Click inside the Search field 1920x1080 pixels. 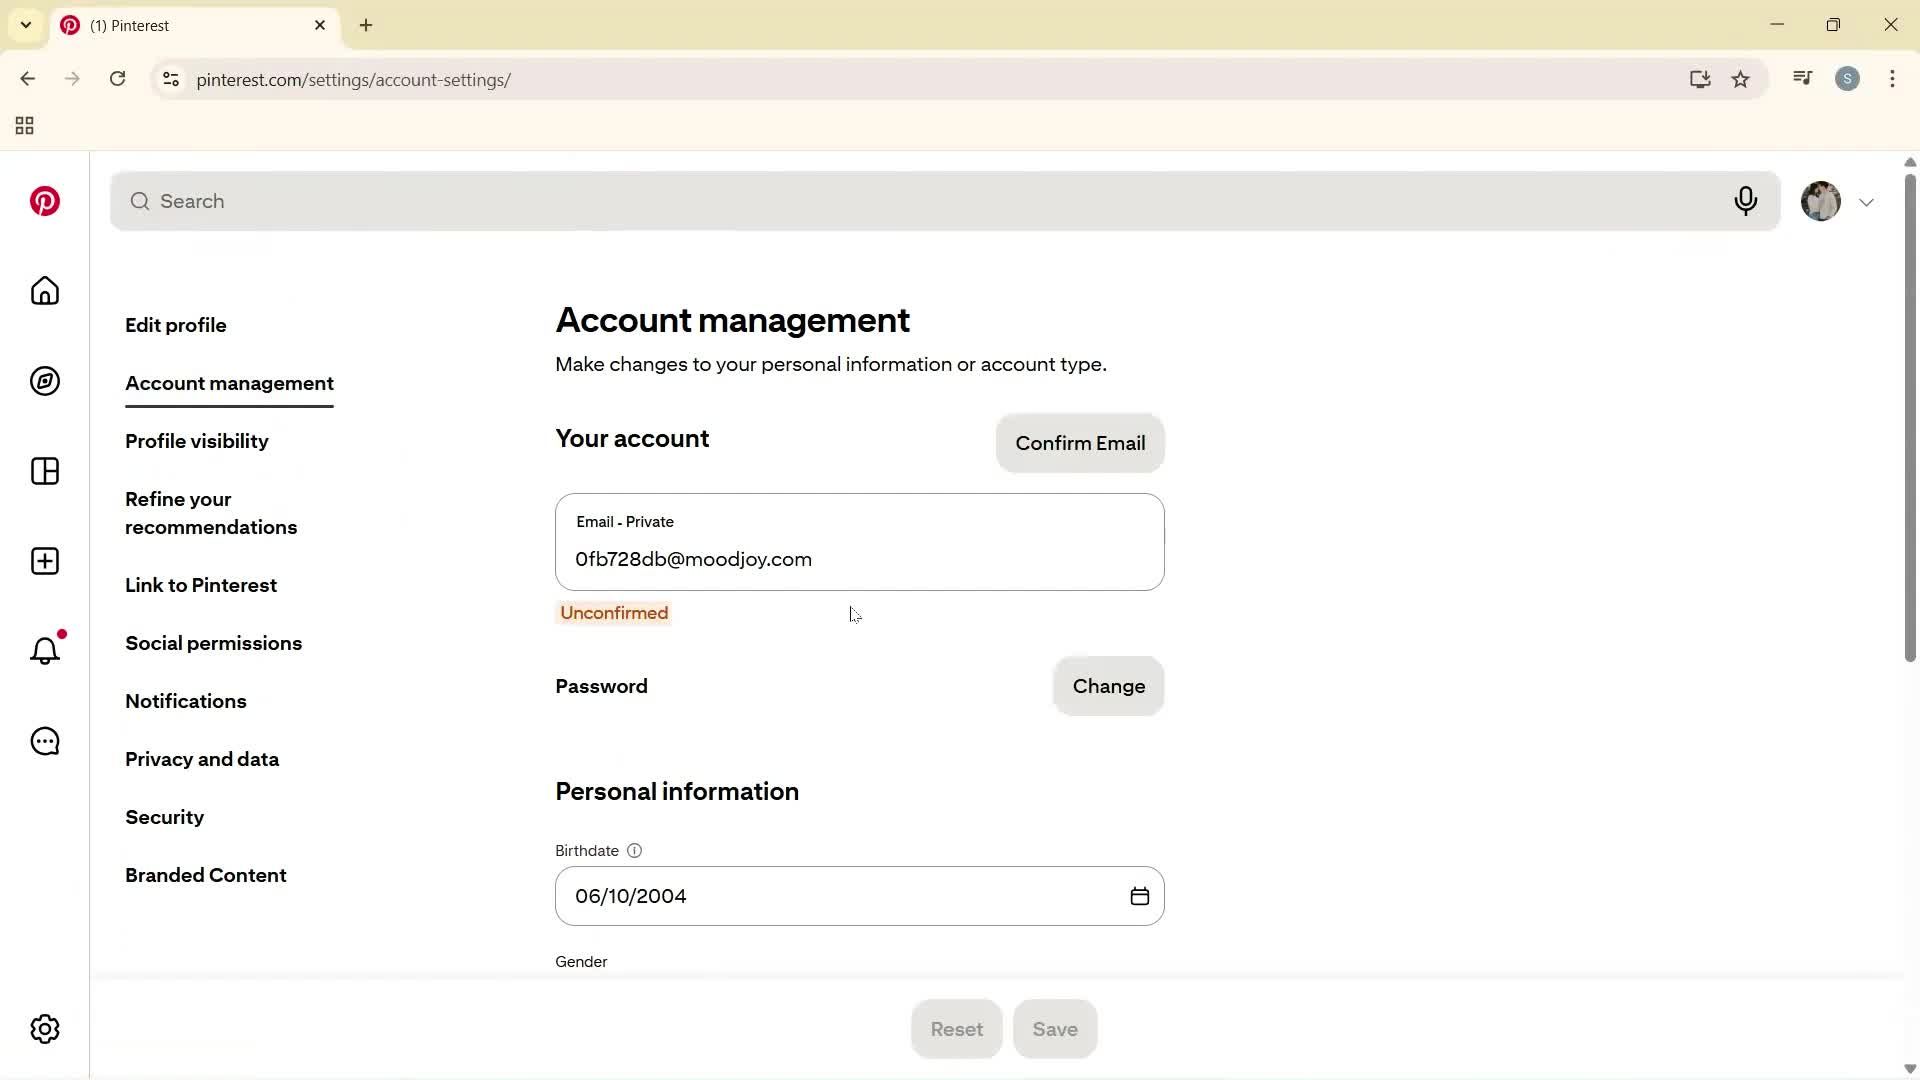coord(600,201)
